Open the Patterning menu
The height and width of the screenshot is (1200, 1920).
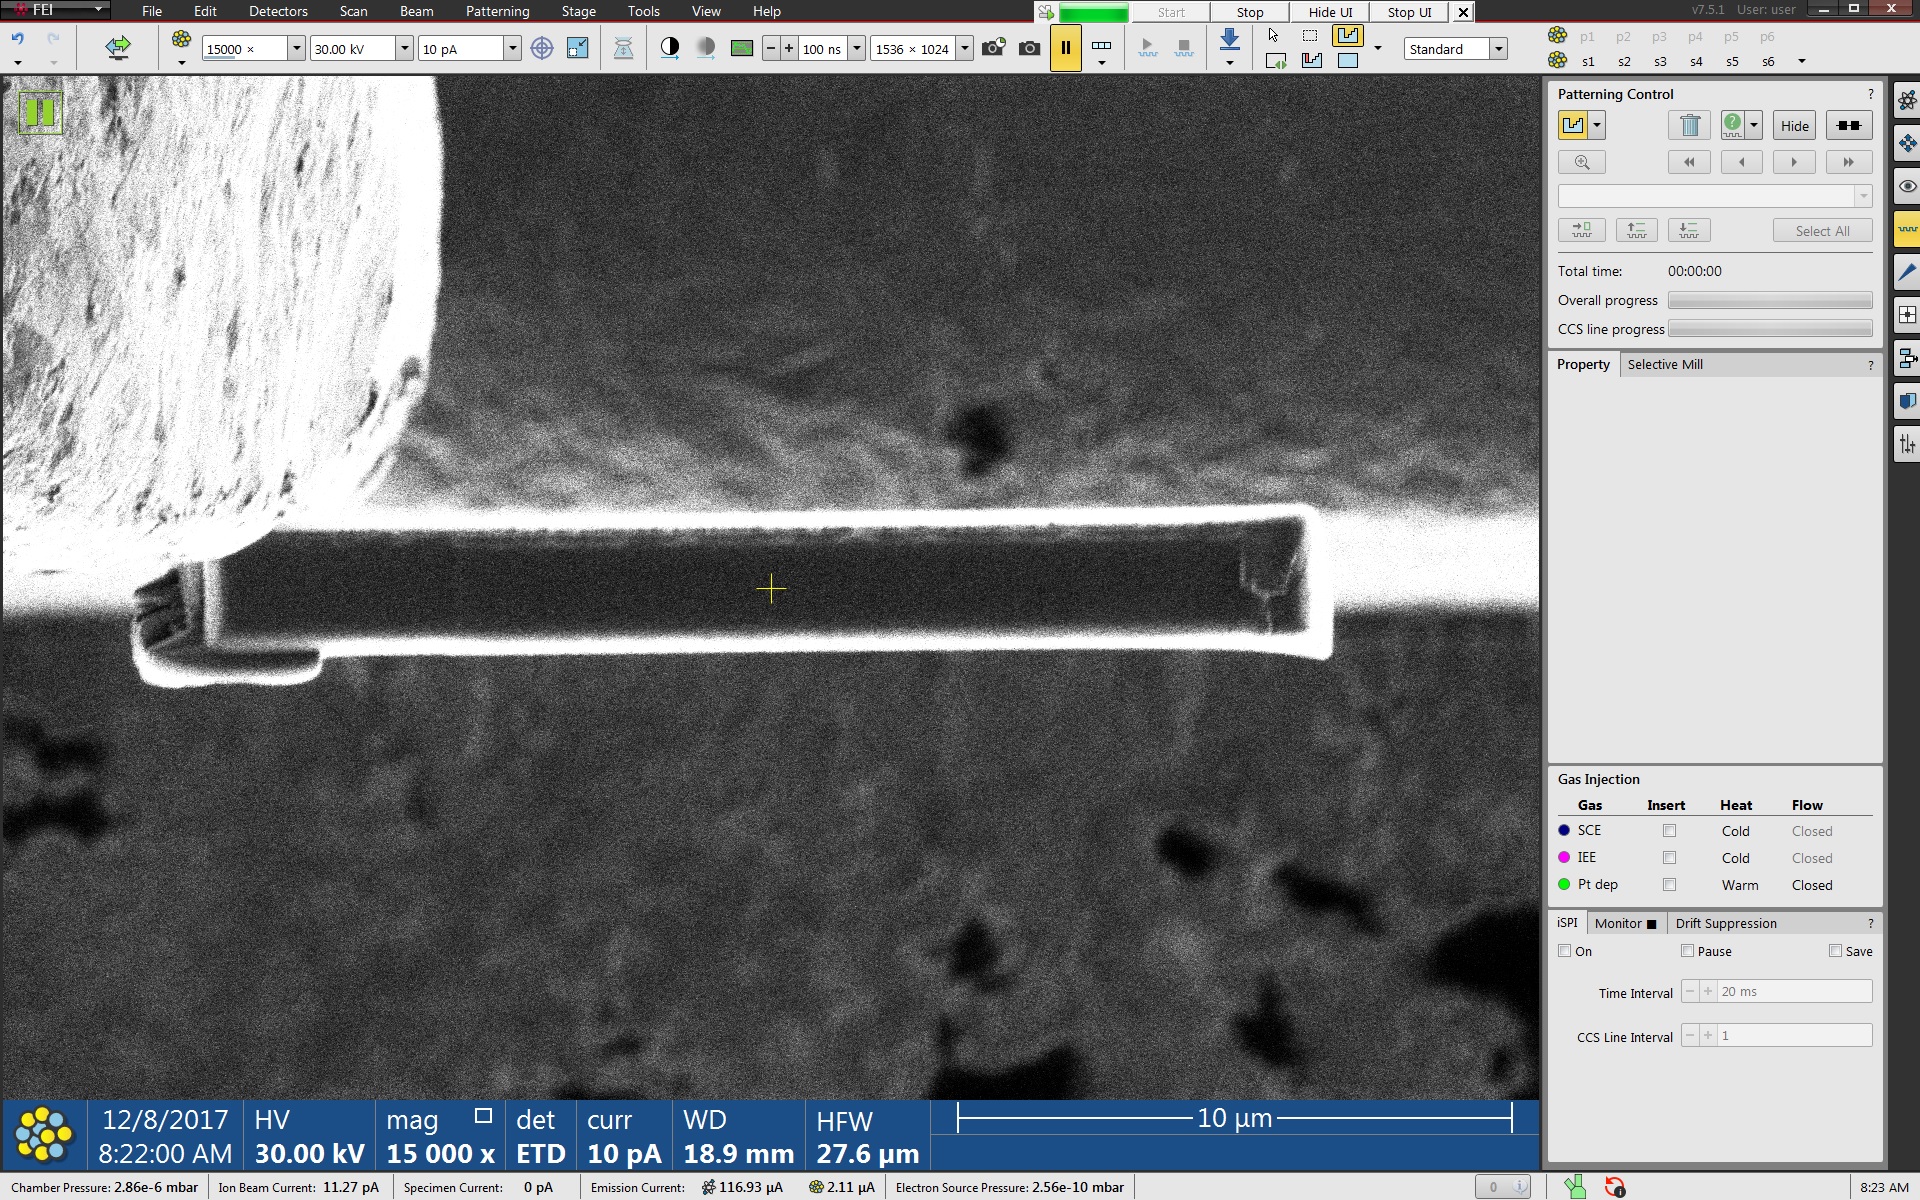497,11
